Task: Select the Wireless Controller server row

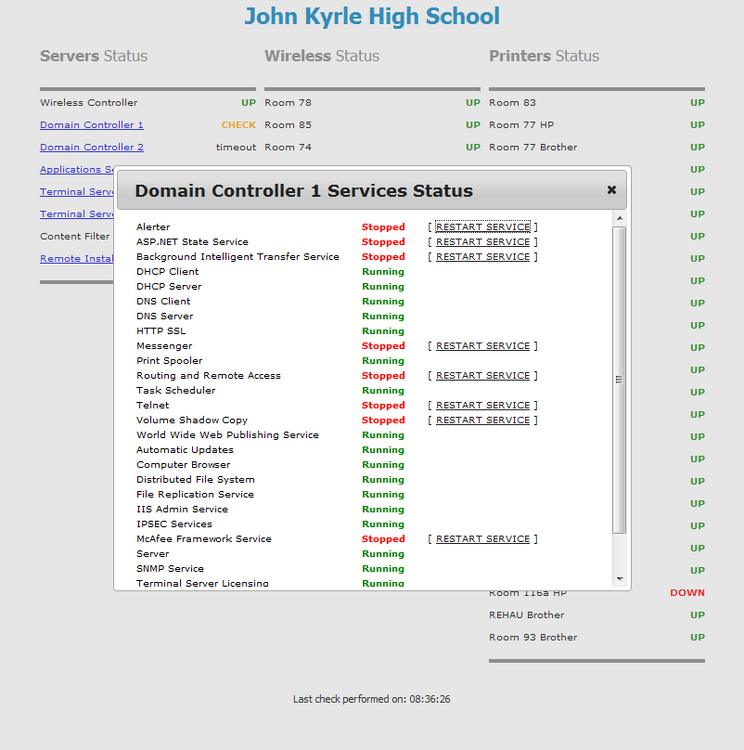Action: pyautogui.click(x=148, y=102)
